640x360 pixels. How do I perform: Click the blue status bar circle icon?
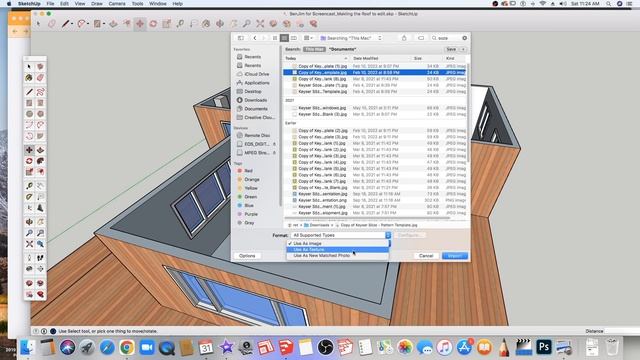click(53, 331)
